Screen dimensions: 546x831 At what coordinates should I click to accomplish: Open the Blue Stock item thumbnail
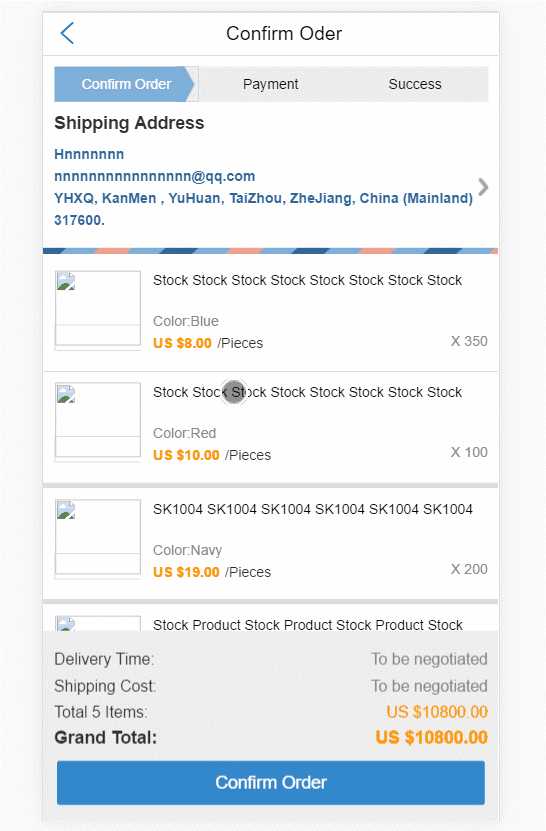point(98,311)
